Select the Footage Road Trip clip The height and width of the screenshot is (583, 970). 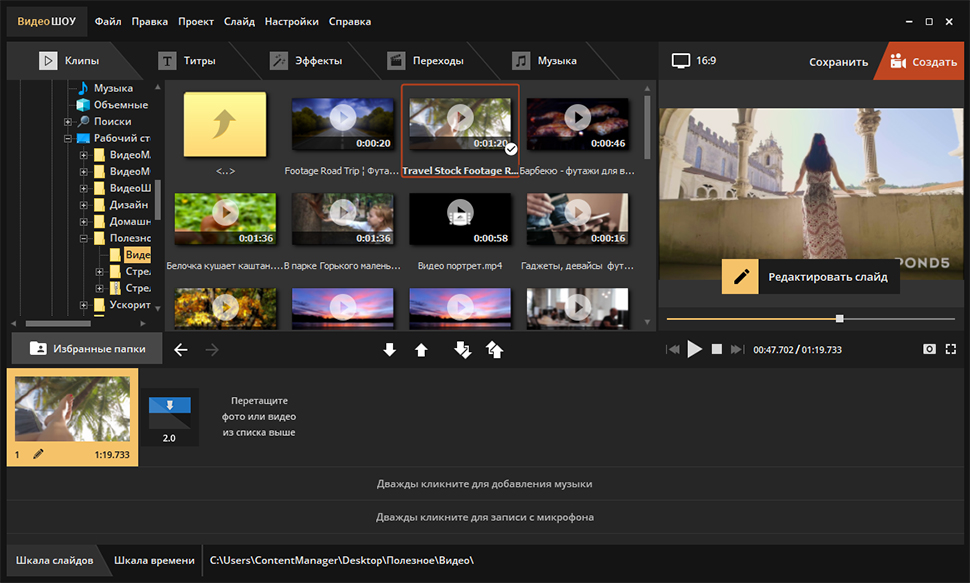pos(342,124)
